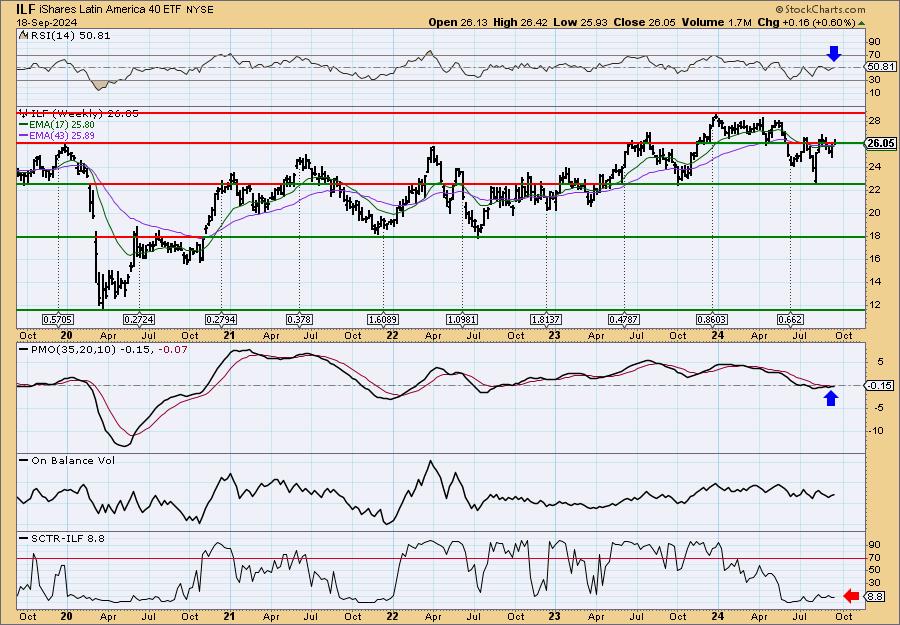Click the Low 25.93 value

[580, 22]
